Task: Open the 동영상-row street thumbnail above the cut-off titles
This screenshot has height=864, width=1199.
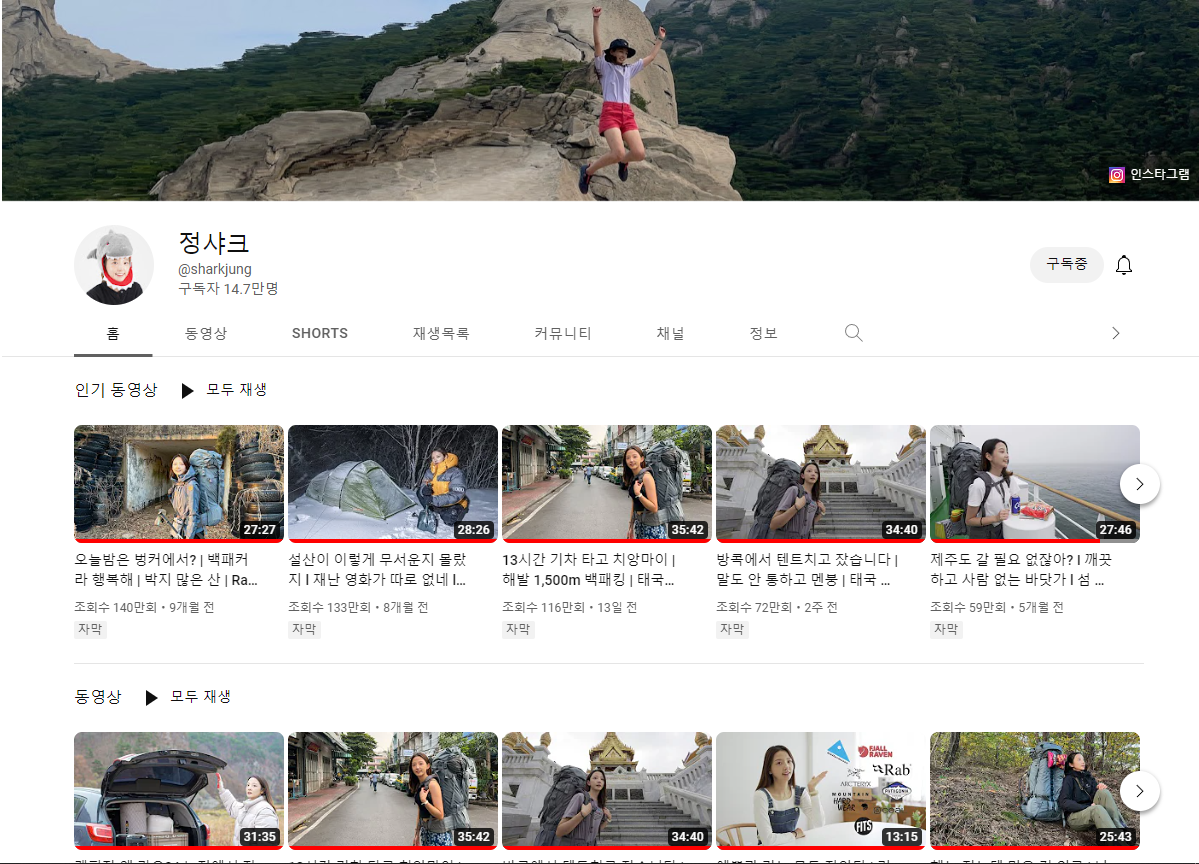Action: click(x=393, y=791)
